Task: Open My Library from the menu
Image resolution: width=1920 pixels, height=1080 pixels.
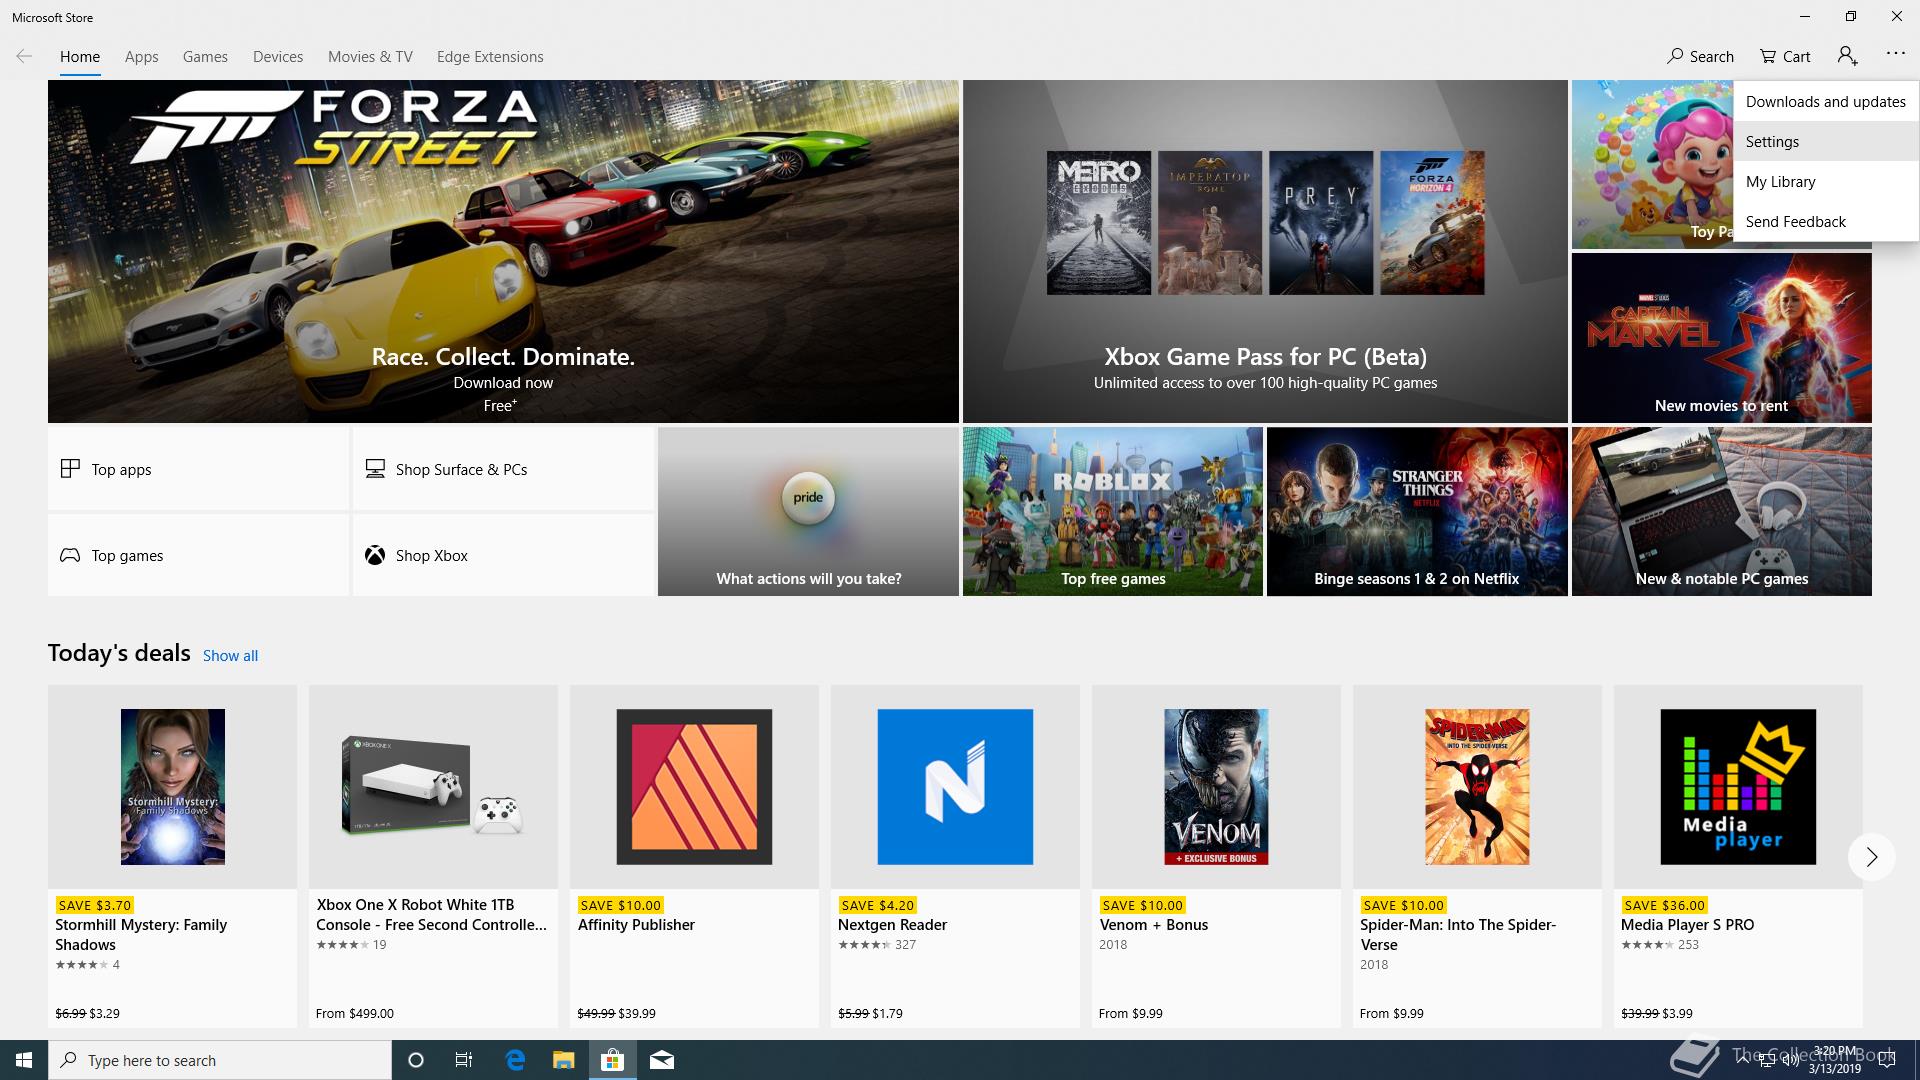Action: tap(1780, 181)
